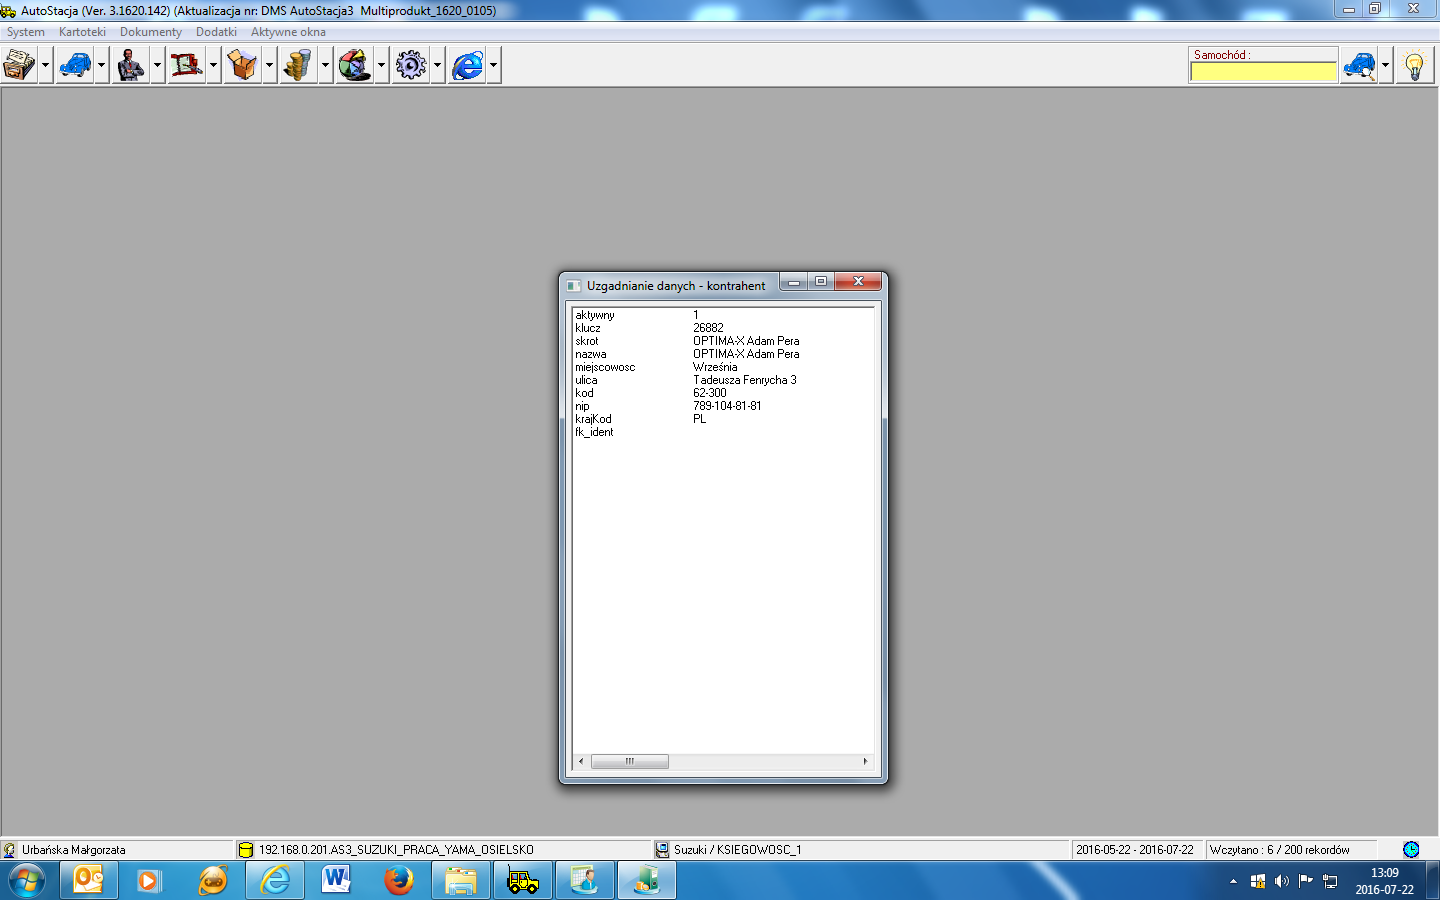Open the Aktywne okna menu

288,32
